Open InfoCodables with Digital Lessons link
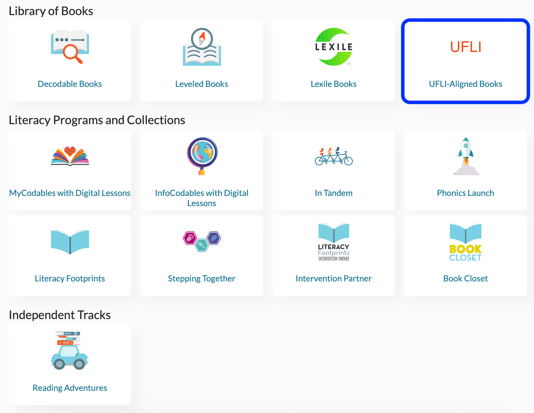The image size is (534, 413). 202,198
